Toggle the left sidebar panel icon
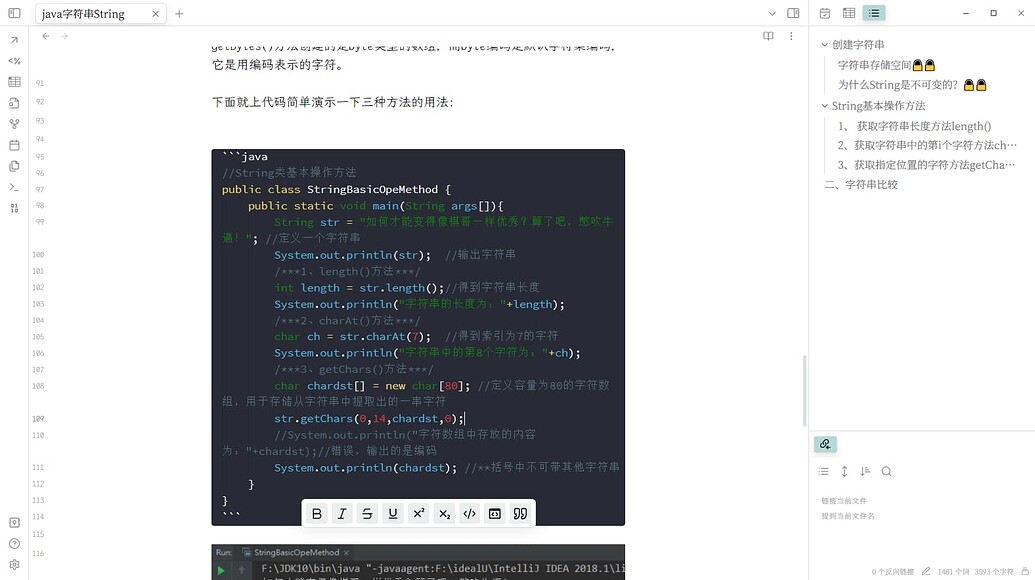The image size is (1035, 580). [x=14, y=13]
